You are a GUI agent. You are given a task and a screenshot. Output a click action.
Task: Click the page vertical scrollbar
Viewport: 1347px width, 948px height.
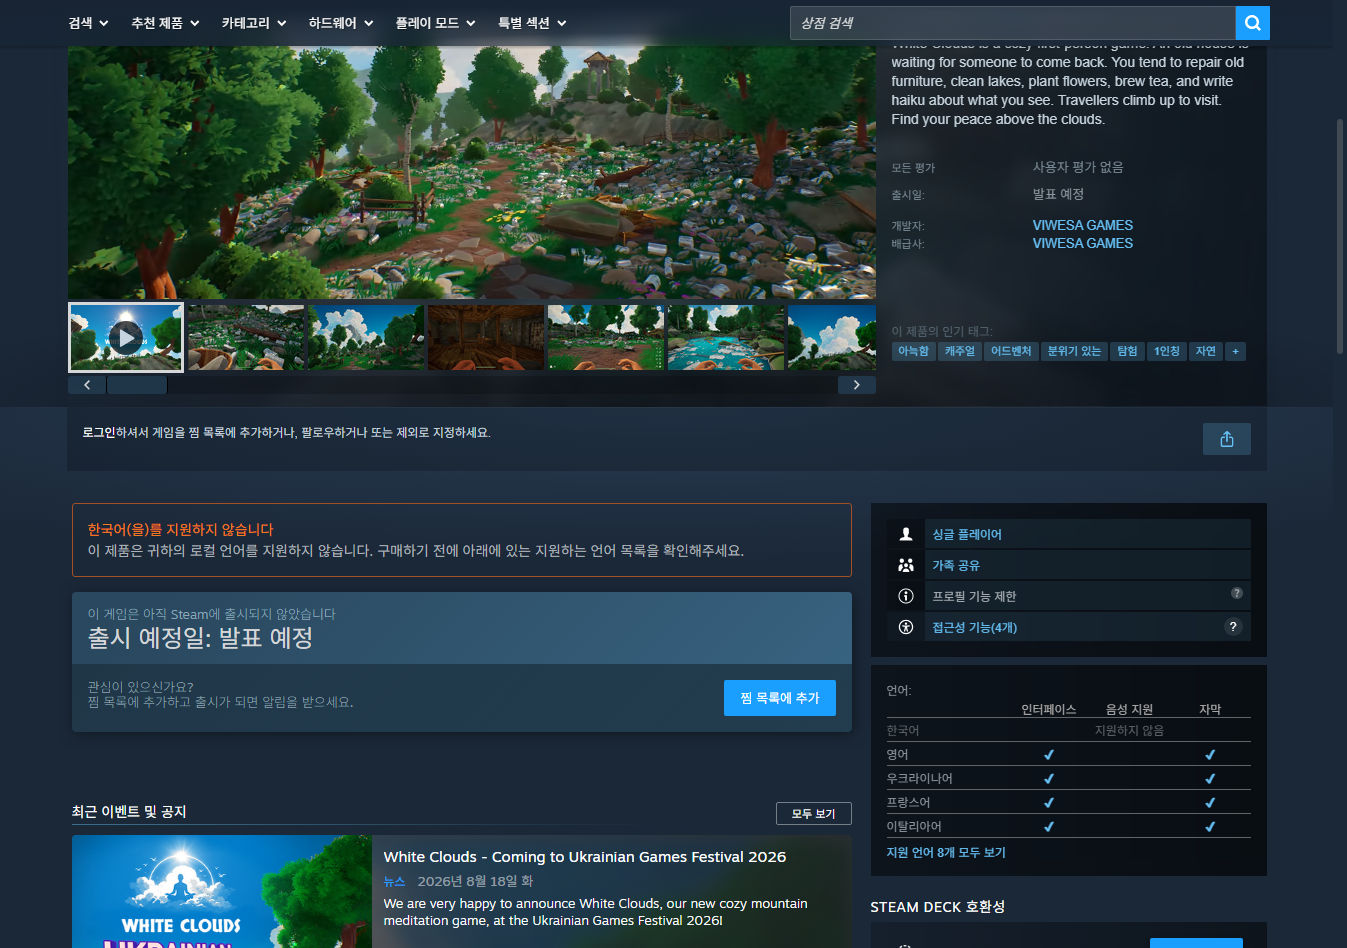tap(1340, 237)
